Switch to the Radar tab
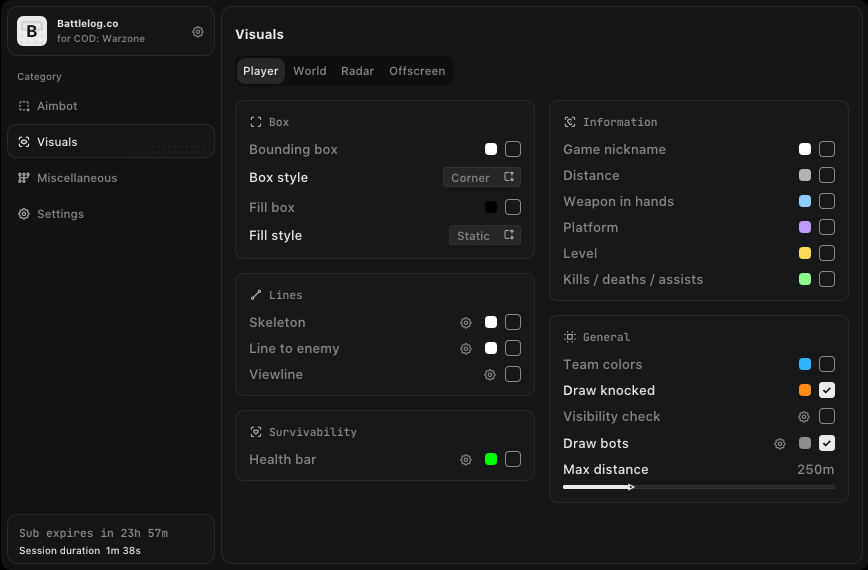The image size is (868, 570). (x=358, y=71)
